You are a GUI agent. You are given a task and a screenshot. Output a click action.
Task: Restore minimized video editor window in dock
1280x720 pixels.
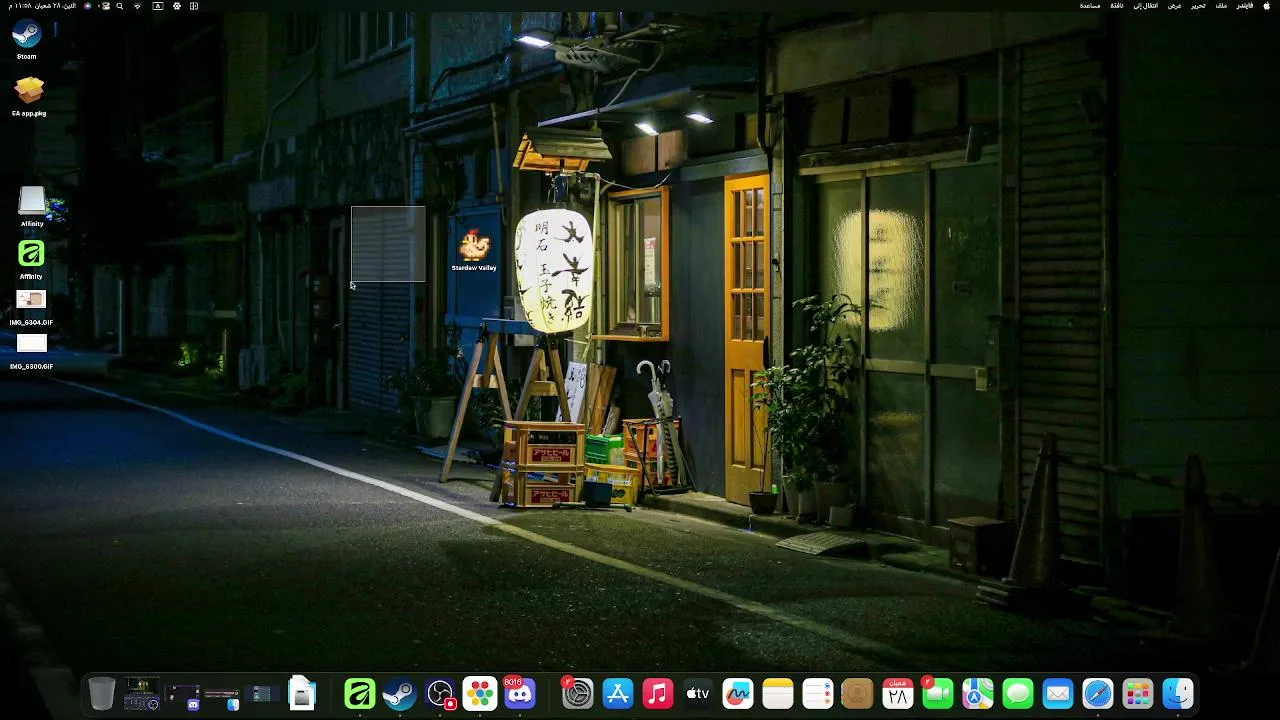pyautogui.click(x=141, y=694)
